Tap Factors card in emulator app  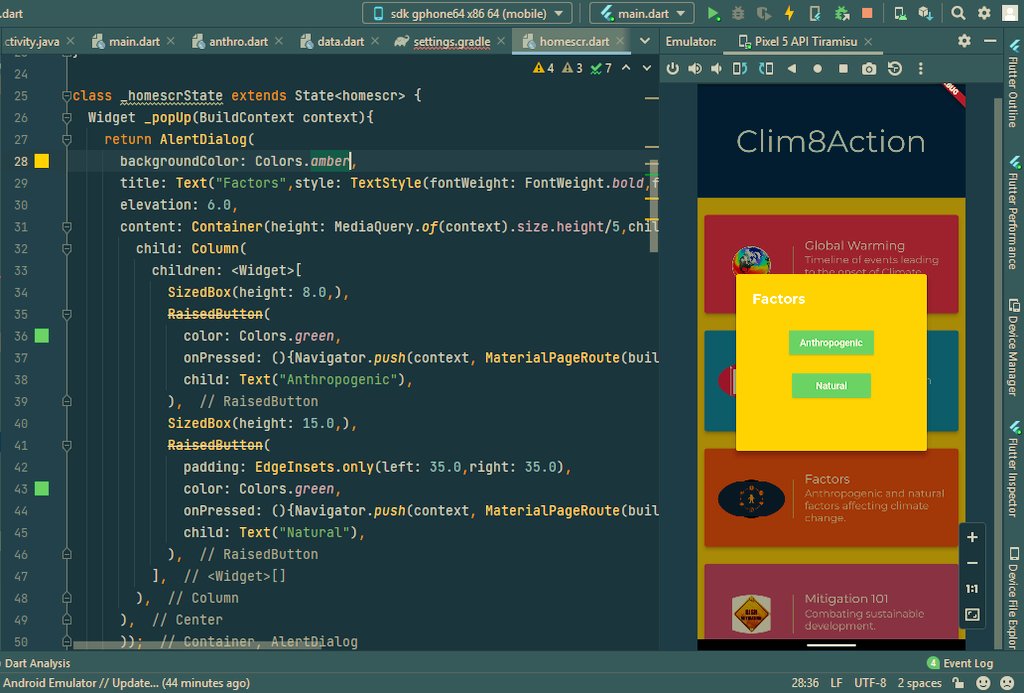point(831,498)
